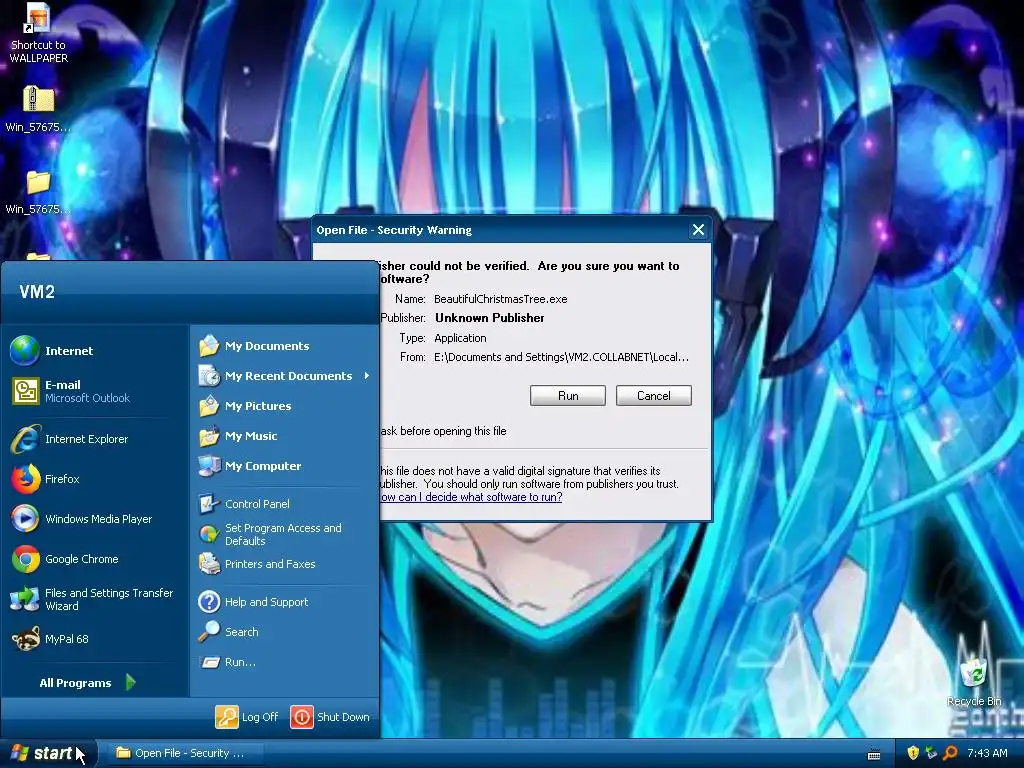Open My Documents folder
Viewport: 1024px width, 768px height.
tap(267, 345)
